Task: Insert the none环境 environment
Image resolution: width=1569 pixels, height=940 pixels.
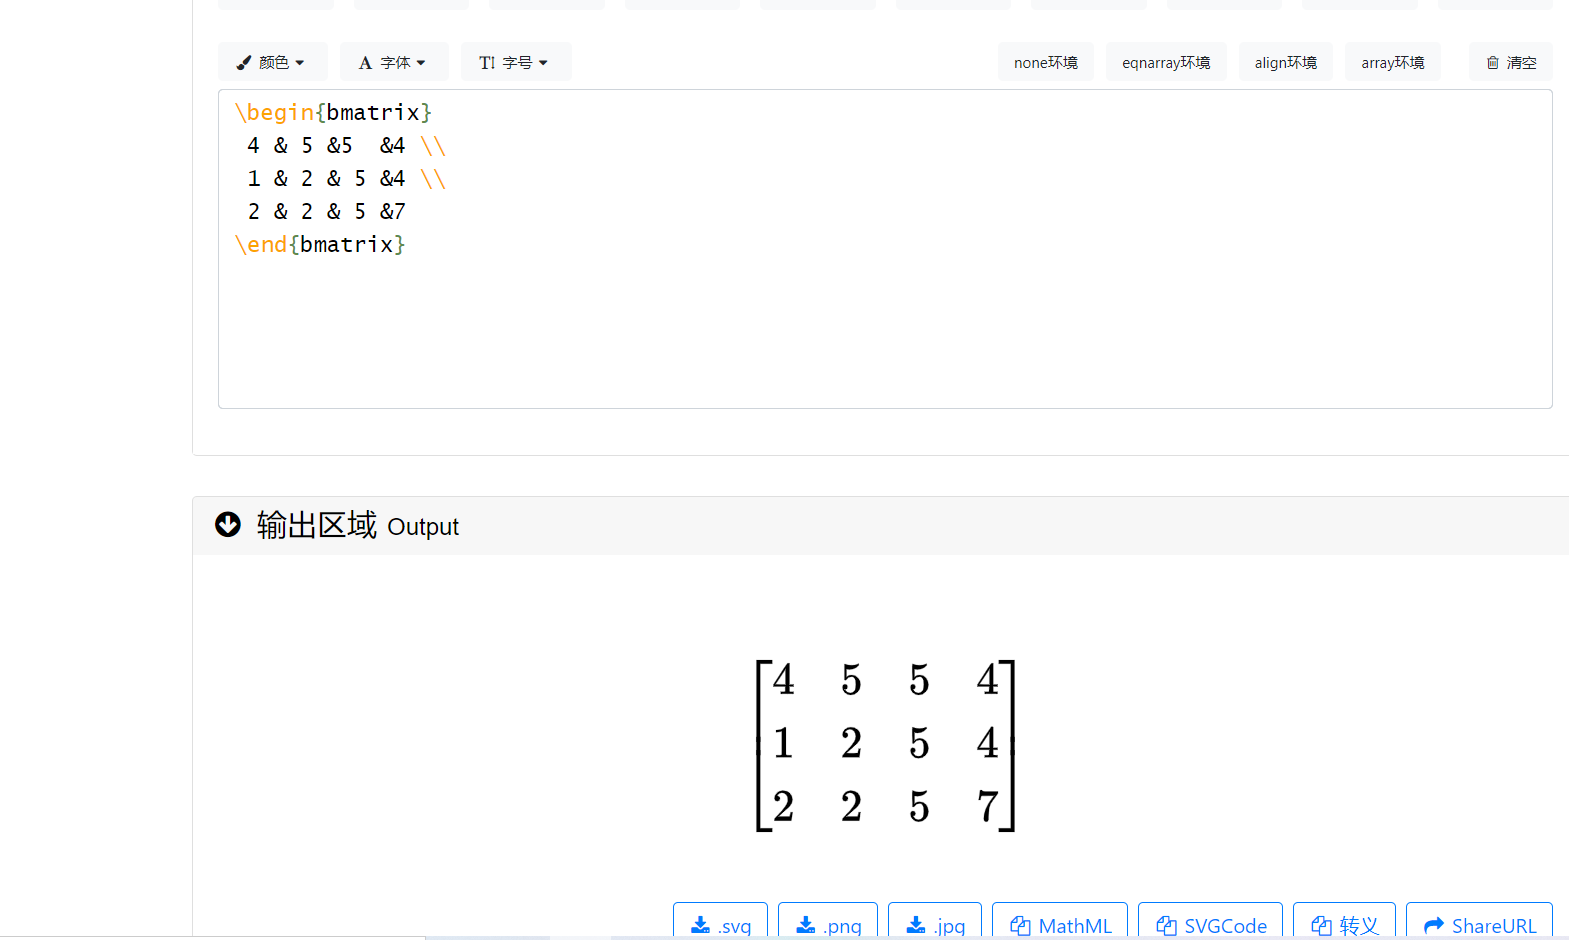Action: pos(1045,62)
